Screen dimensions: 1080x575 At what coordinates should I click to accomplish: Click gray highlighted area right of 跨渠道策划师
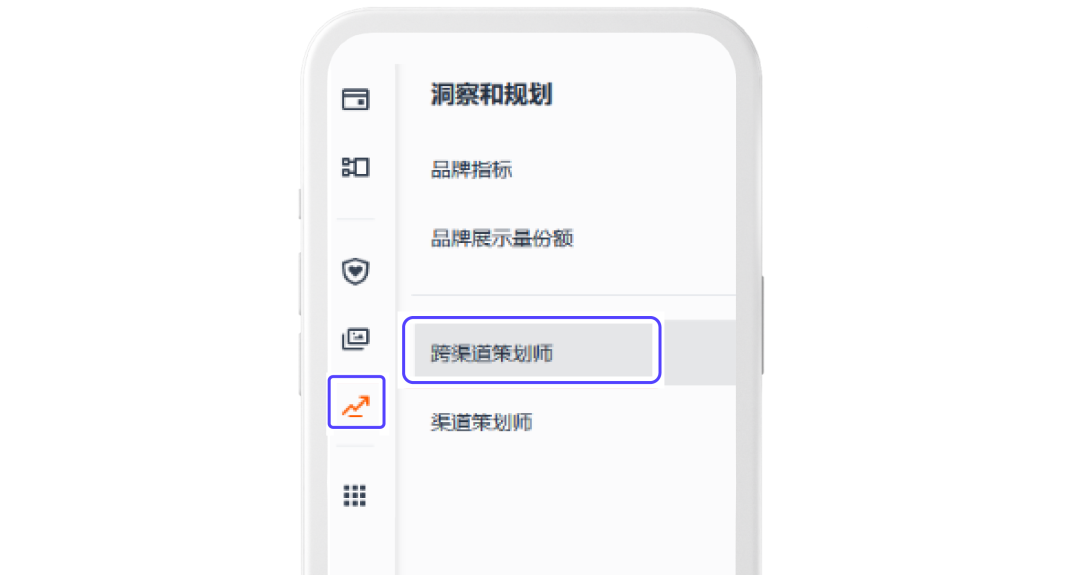click(700, 352)
